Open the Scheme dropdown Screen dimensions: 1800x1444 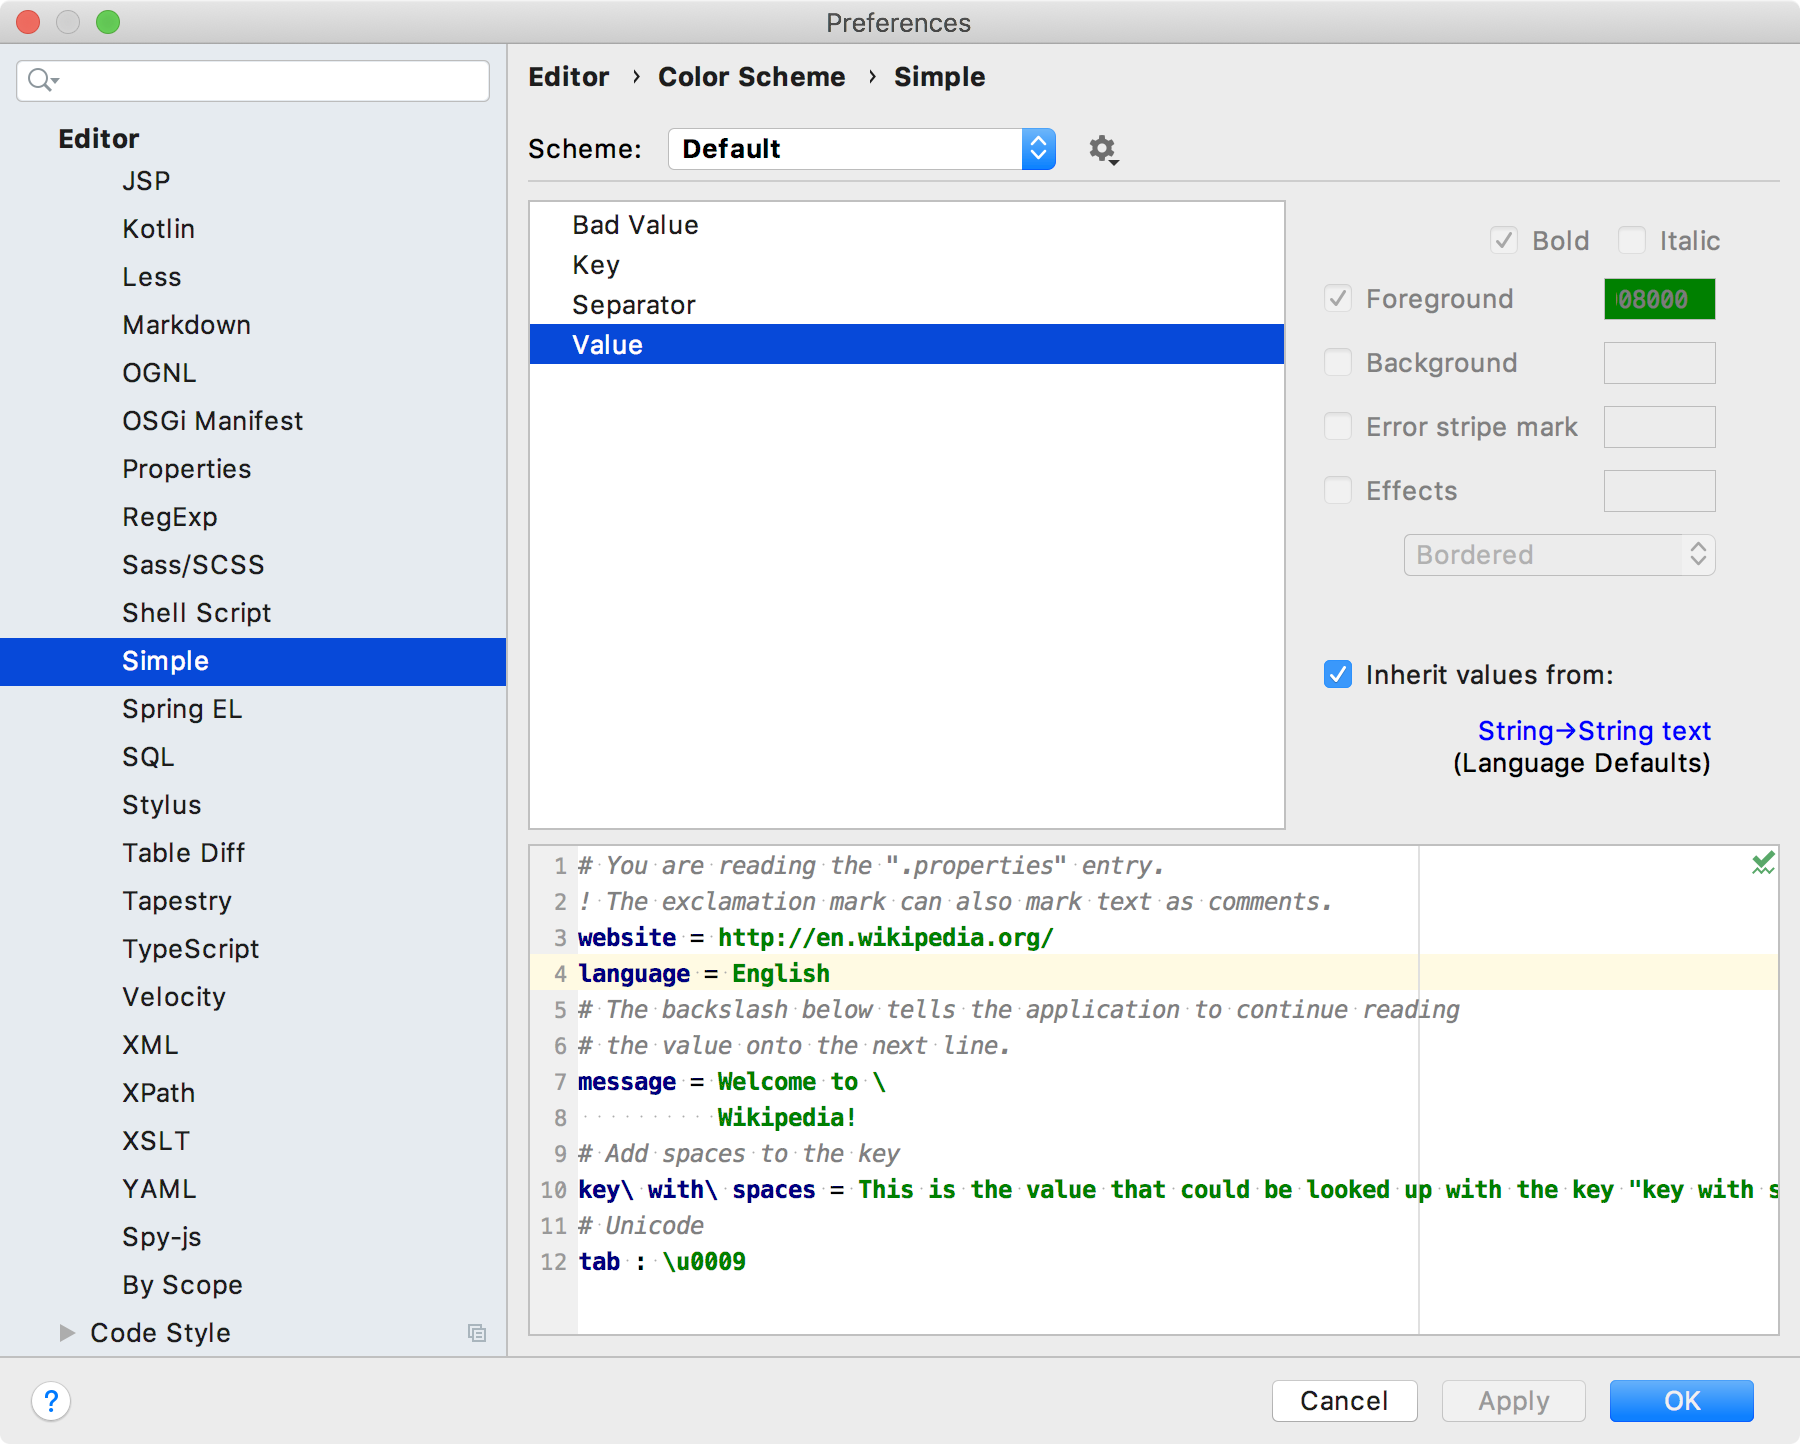click(1038, 149)
